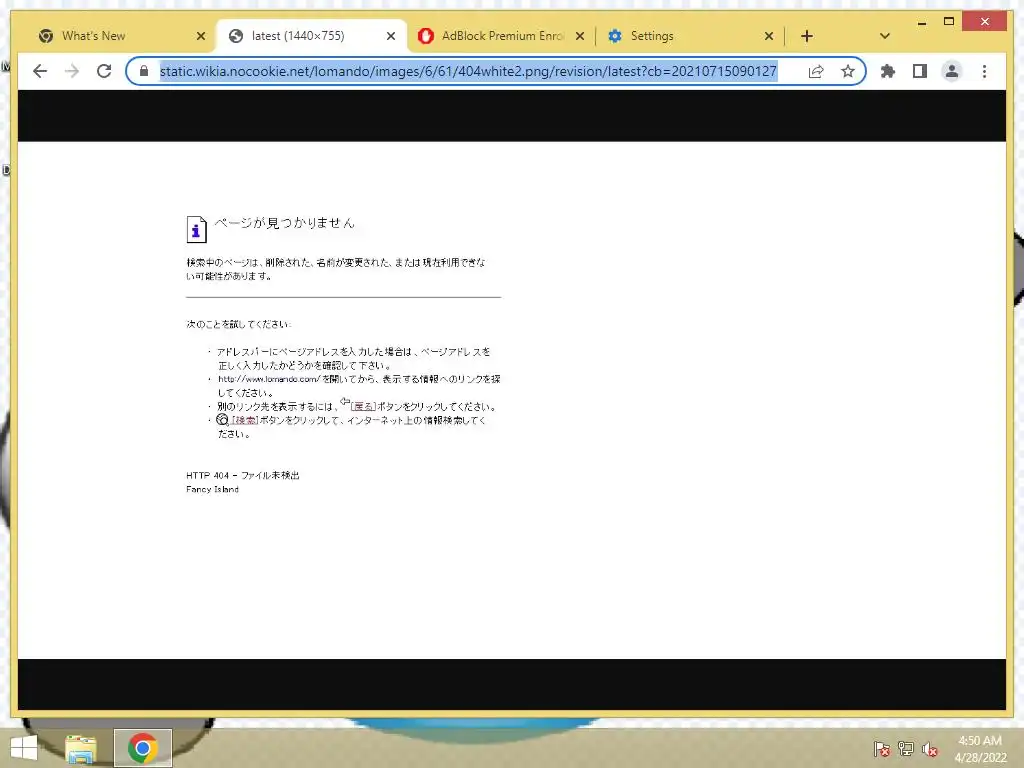The height and width of the screenshot is (768, 1024).
Task: Close the What's New tab
Action: [200, 36]
